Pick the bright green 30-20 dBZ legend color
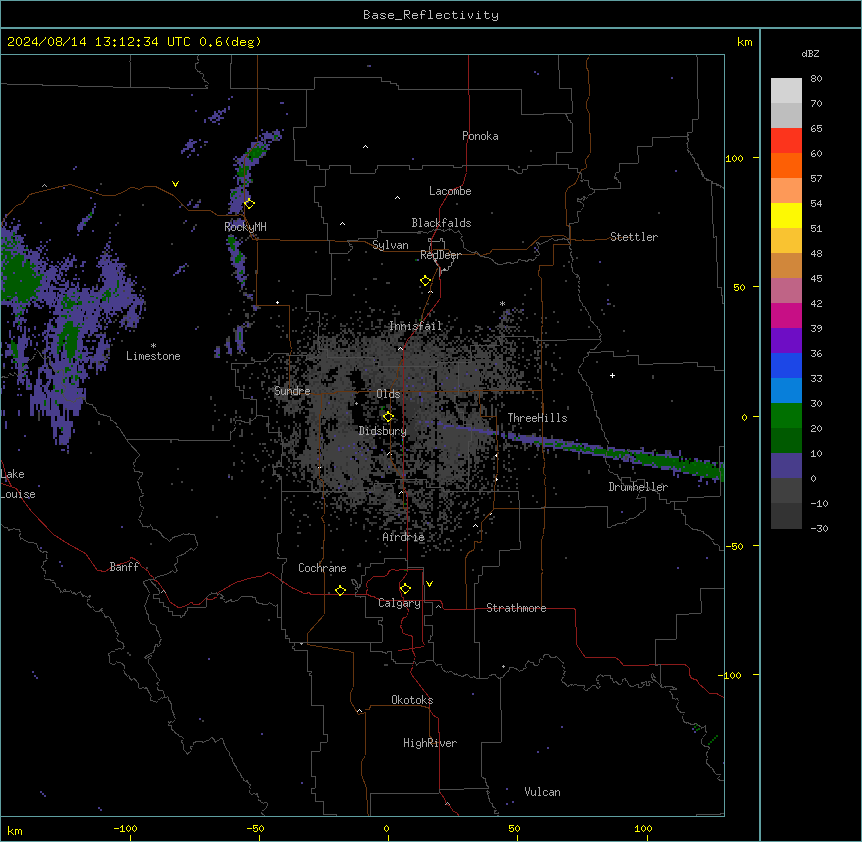 coord(786,416)
